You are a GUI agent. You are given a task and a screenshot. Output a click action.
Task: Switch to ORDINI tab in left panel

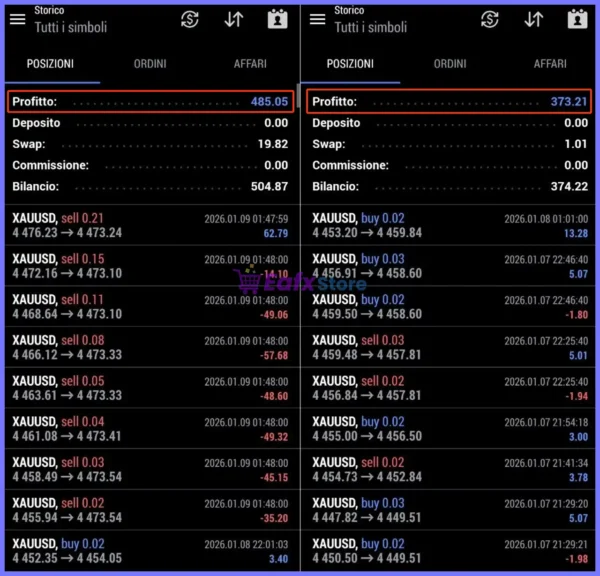(x=150, y=64)
